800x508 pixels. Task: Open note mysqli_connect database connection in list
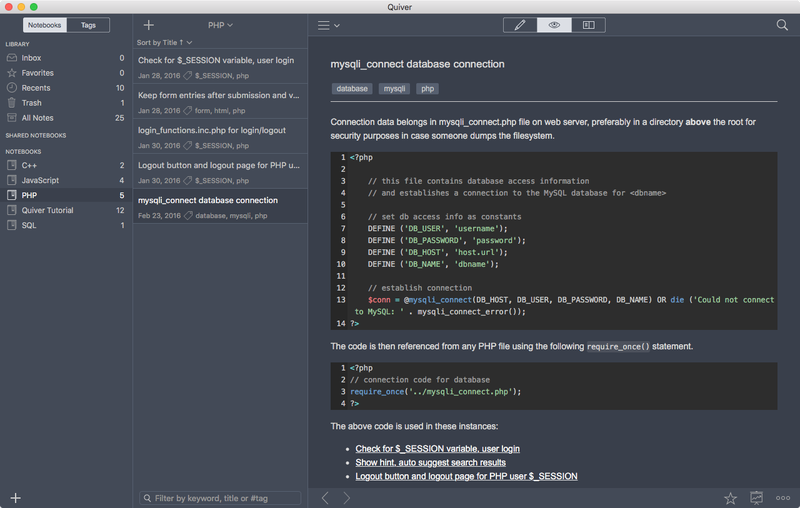220,207
